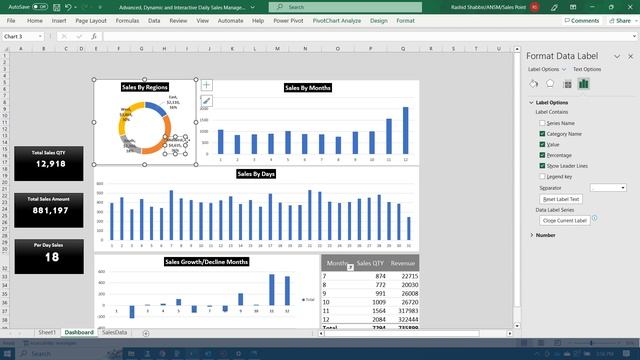This screenshot has height=360, width=640.
Task: Click the Clone Current Label info icon
Action: (x=595, y=218)
